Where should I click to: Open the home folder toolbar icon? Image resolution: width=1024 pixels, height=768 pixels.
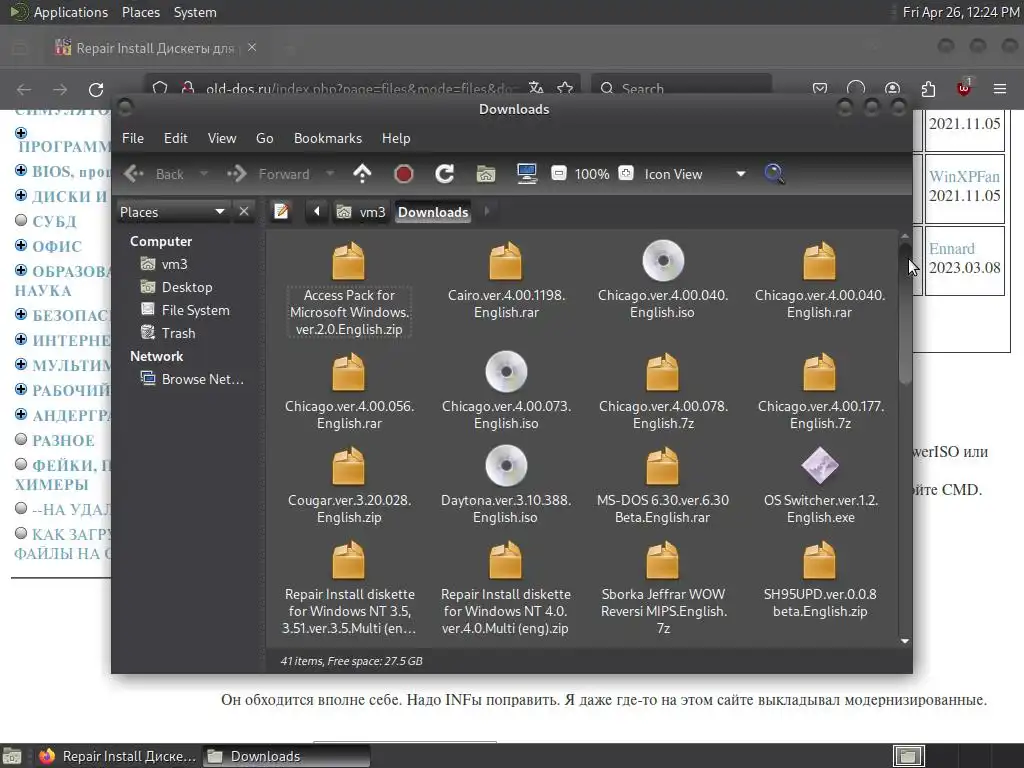(x=485, y=174)
